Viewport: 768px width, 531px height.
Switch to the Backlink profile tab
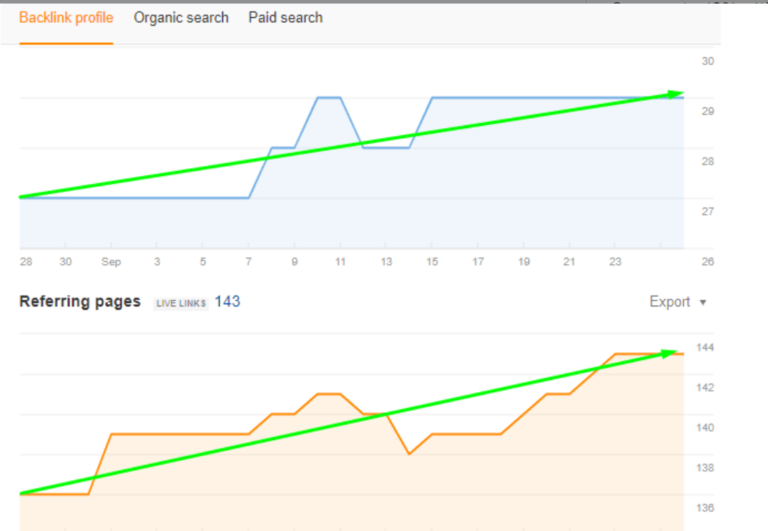point(66,18)
